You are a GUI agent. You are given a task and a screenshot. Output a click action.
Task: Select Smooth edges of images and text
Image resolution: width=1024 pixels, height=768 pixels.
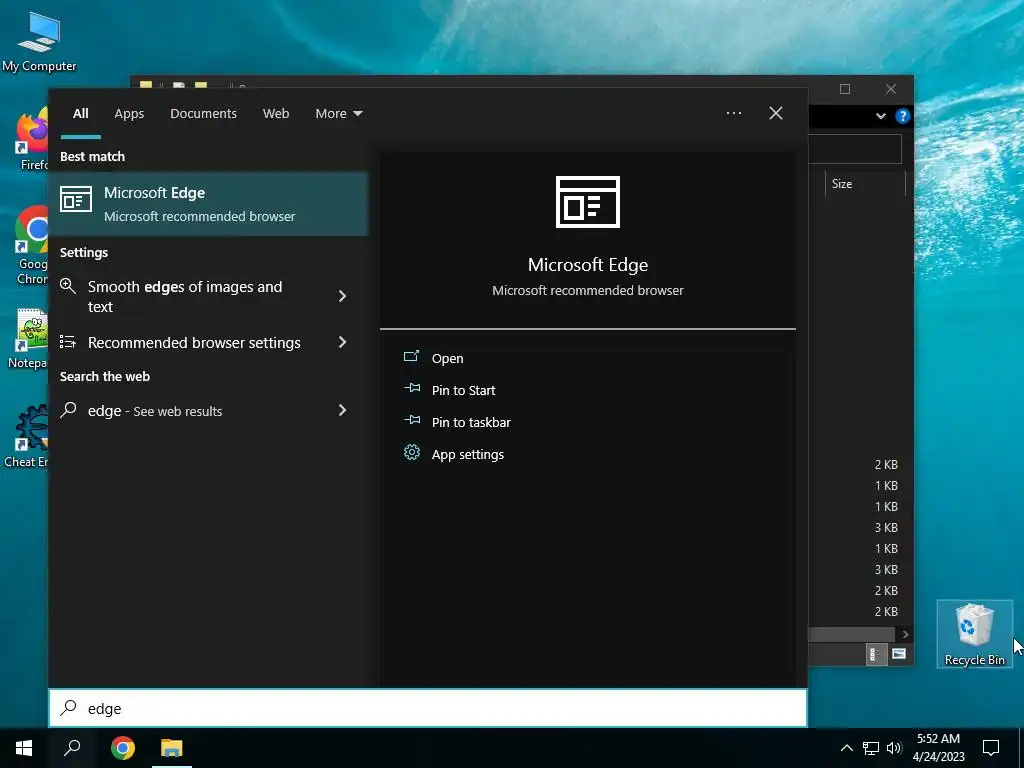[208, 296]
